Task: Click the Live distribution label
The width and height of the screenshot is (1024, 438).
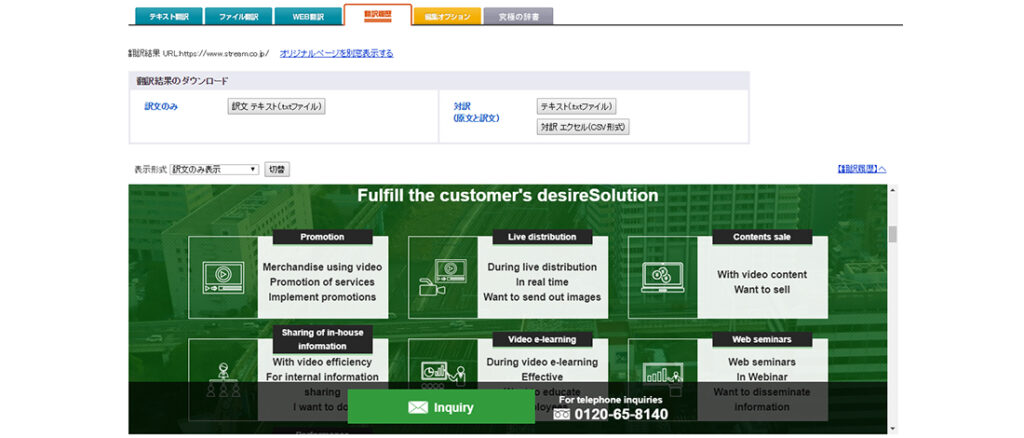Action: pyautogui.click(x=542, y=237)
